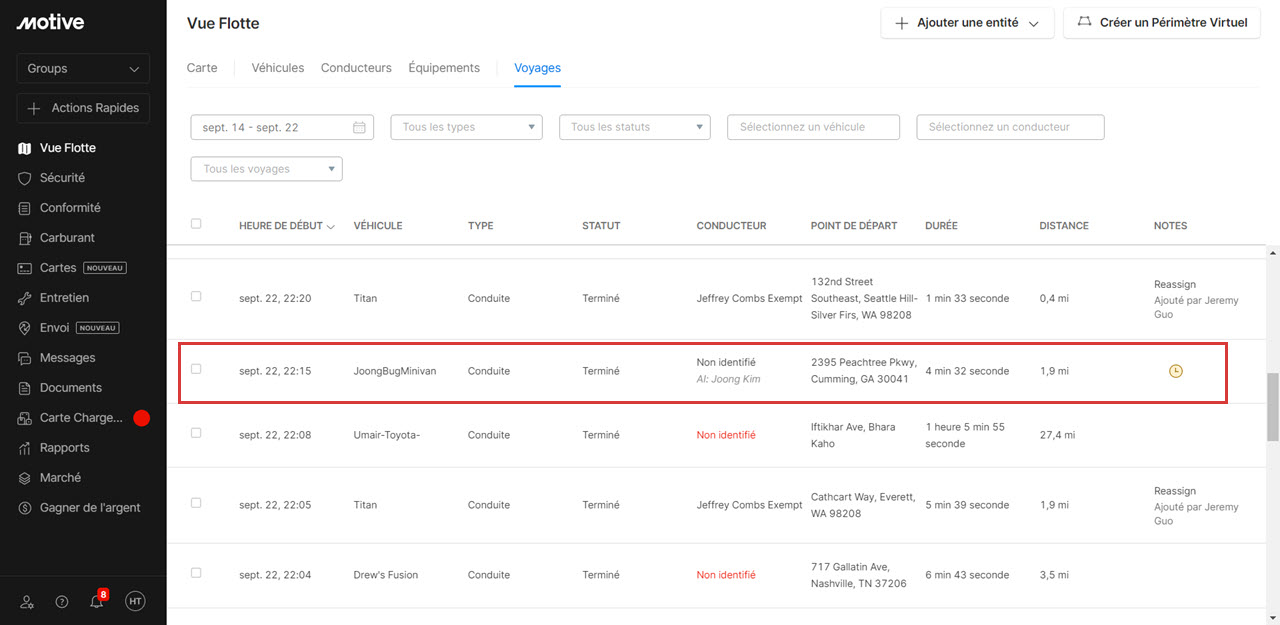This screenshot has height=625, width=1280.
Task: Open the Tous les types dropdown
Action: 466,127
